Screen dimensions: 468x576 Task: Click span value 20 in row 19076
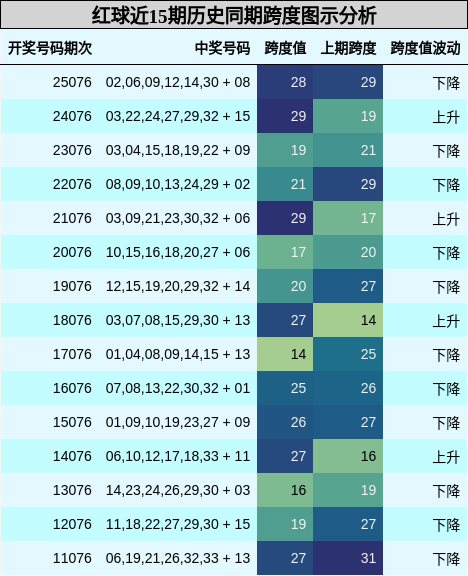(x=285, y=286)
